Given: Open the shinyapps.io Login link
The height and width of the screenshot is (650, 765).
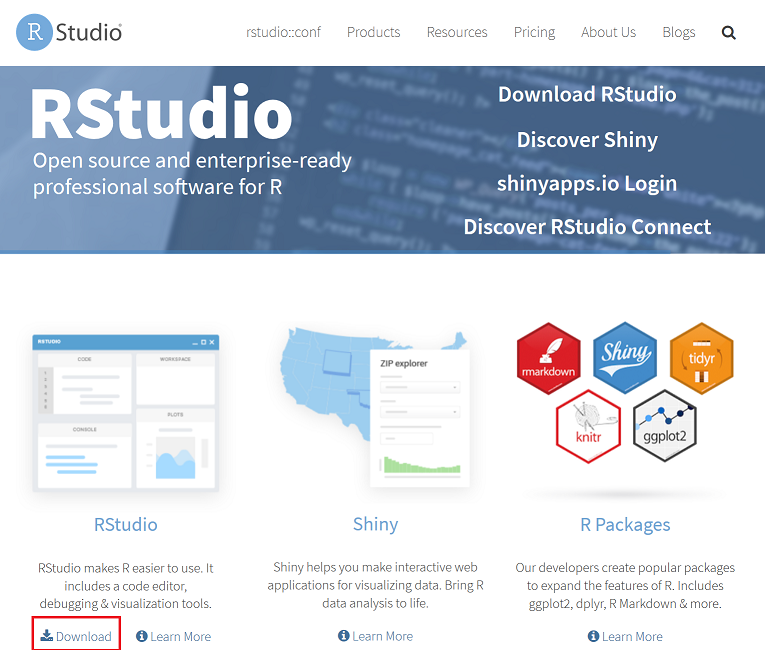Looking at the screenshot, I should click(x=587, y=184).
